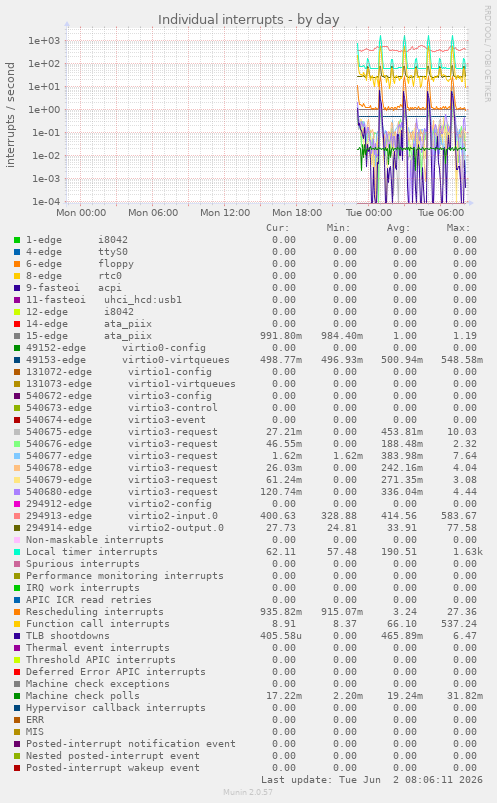Click the 'Mon 18:00' time axis label

297,213
